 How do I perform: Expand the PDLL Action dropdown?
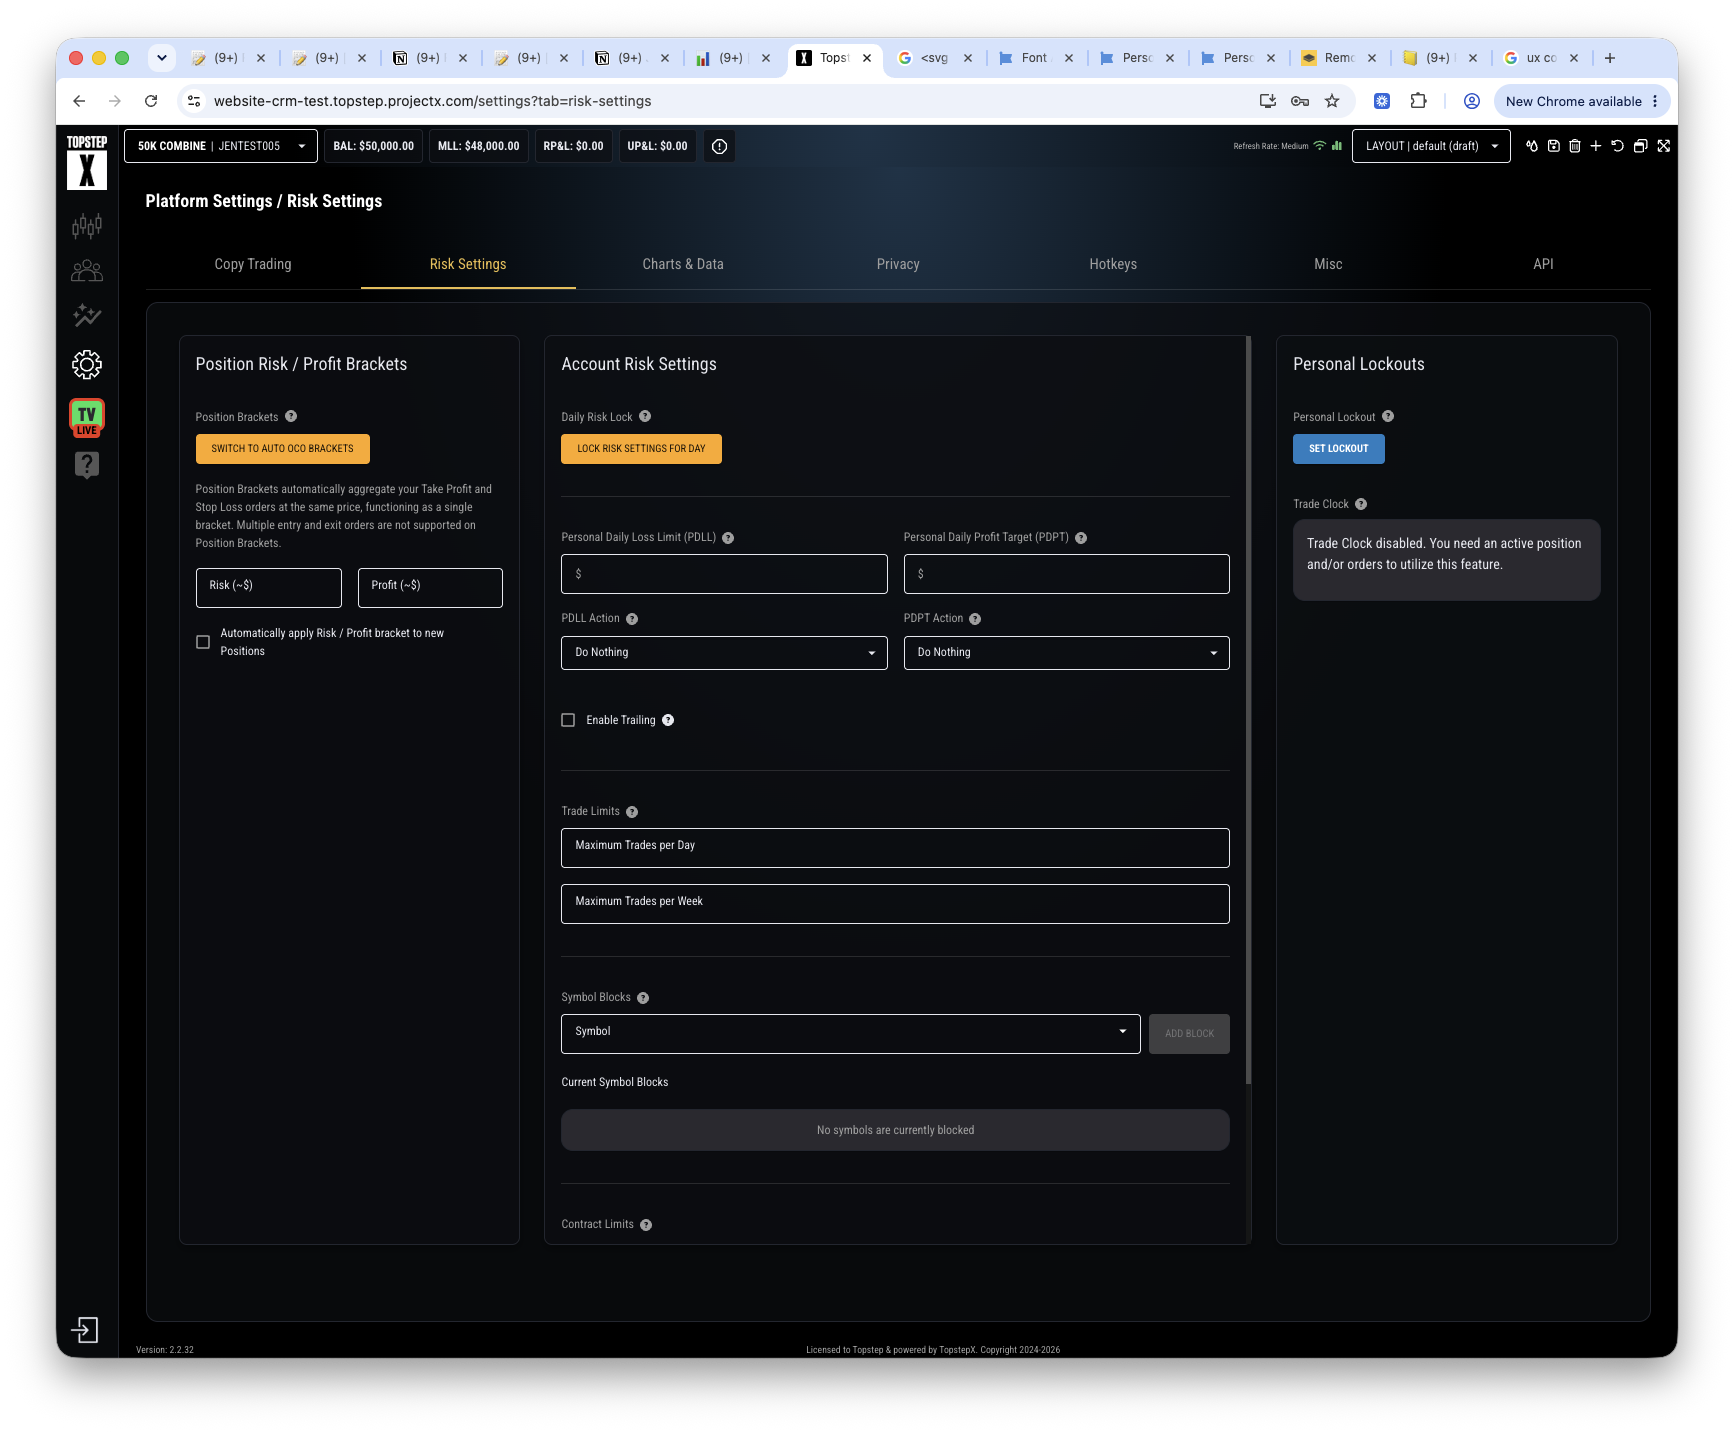[x=724, y=653]
